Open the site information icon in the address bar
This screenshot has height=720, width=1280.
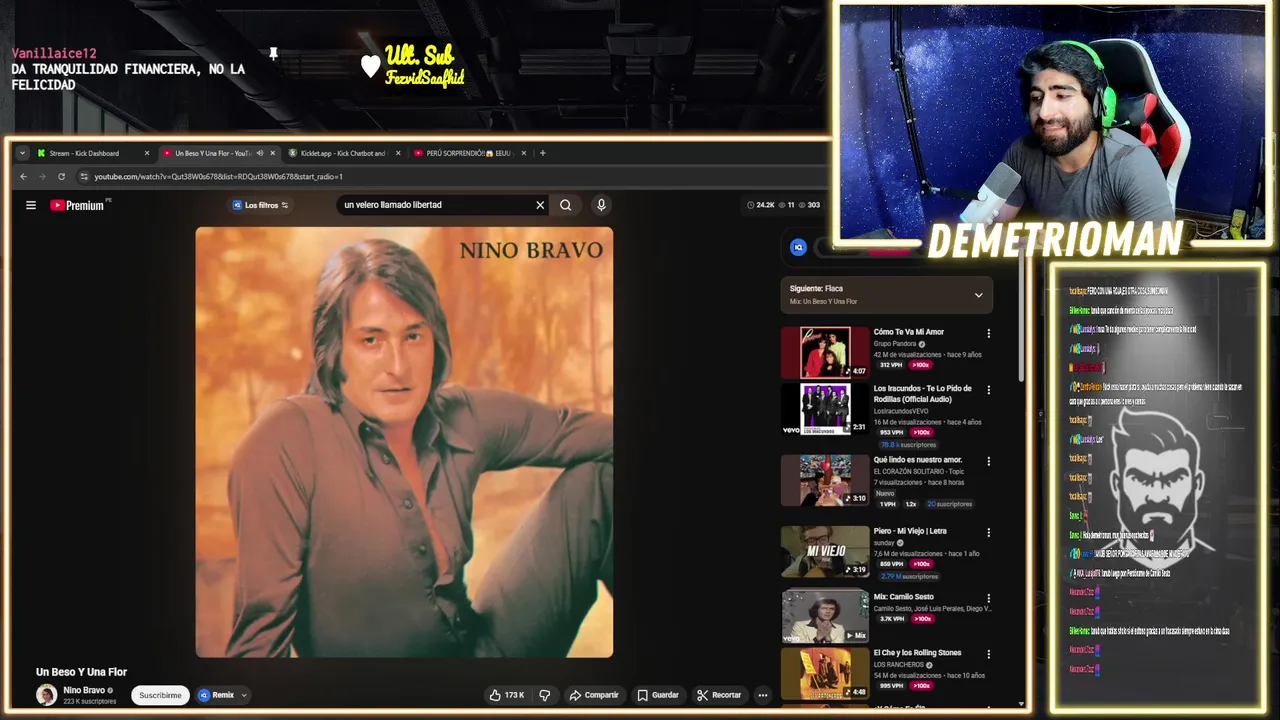[x=84, y=177]
